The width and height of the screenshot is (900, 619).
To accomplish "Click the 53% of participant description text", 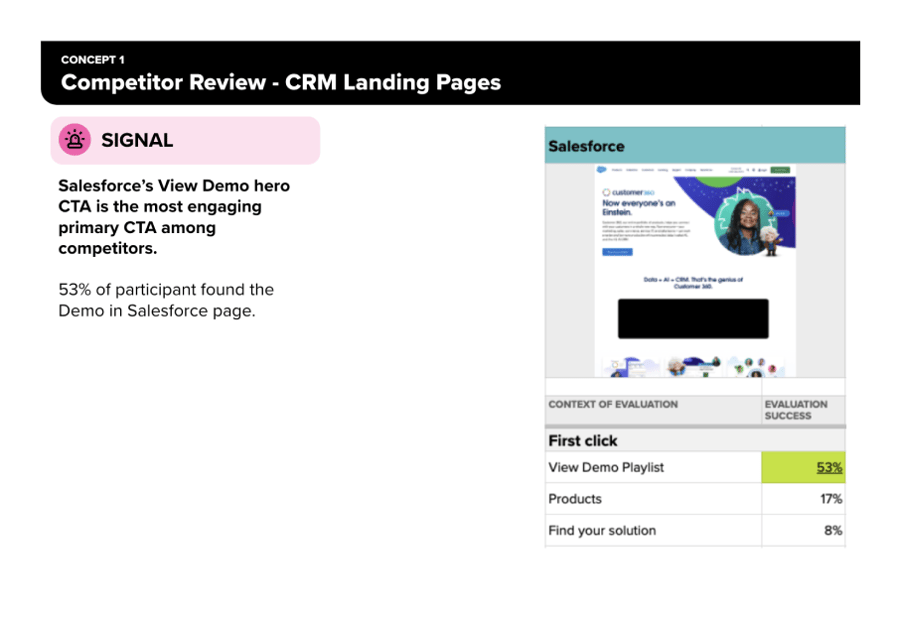I will tap(166, 300).
